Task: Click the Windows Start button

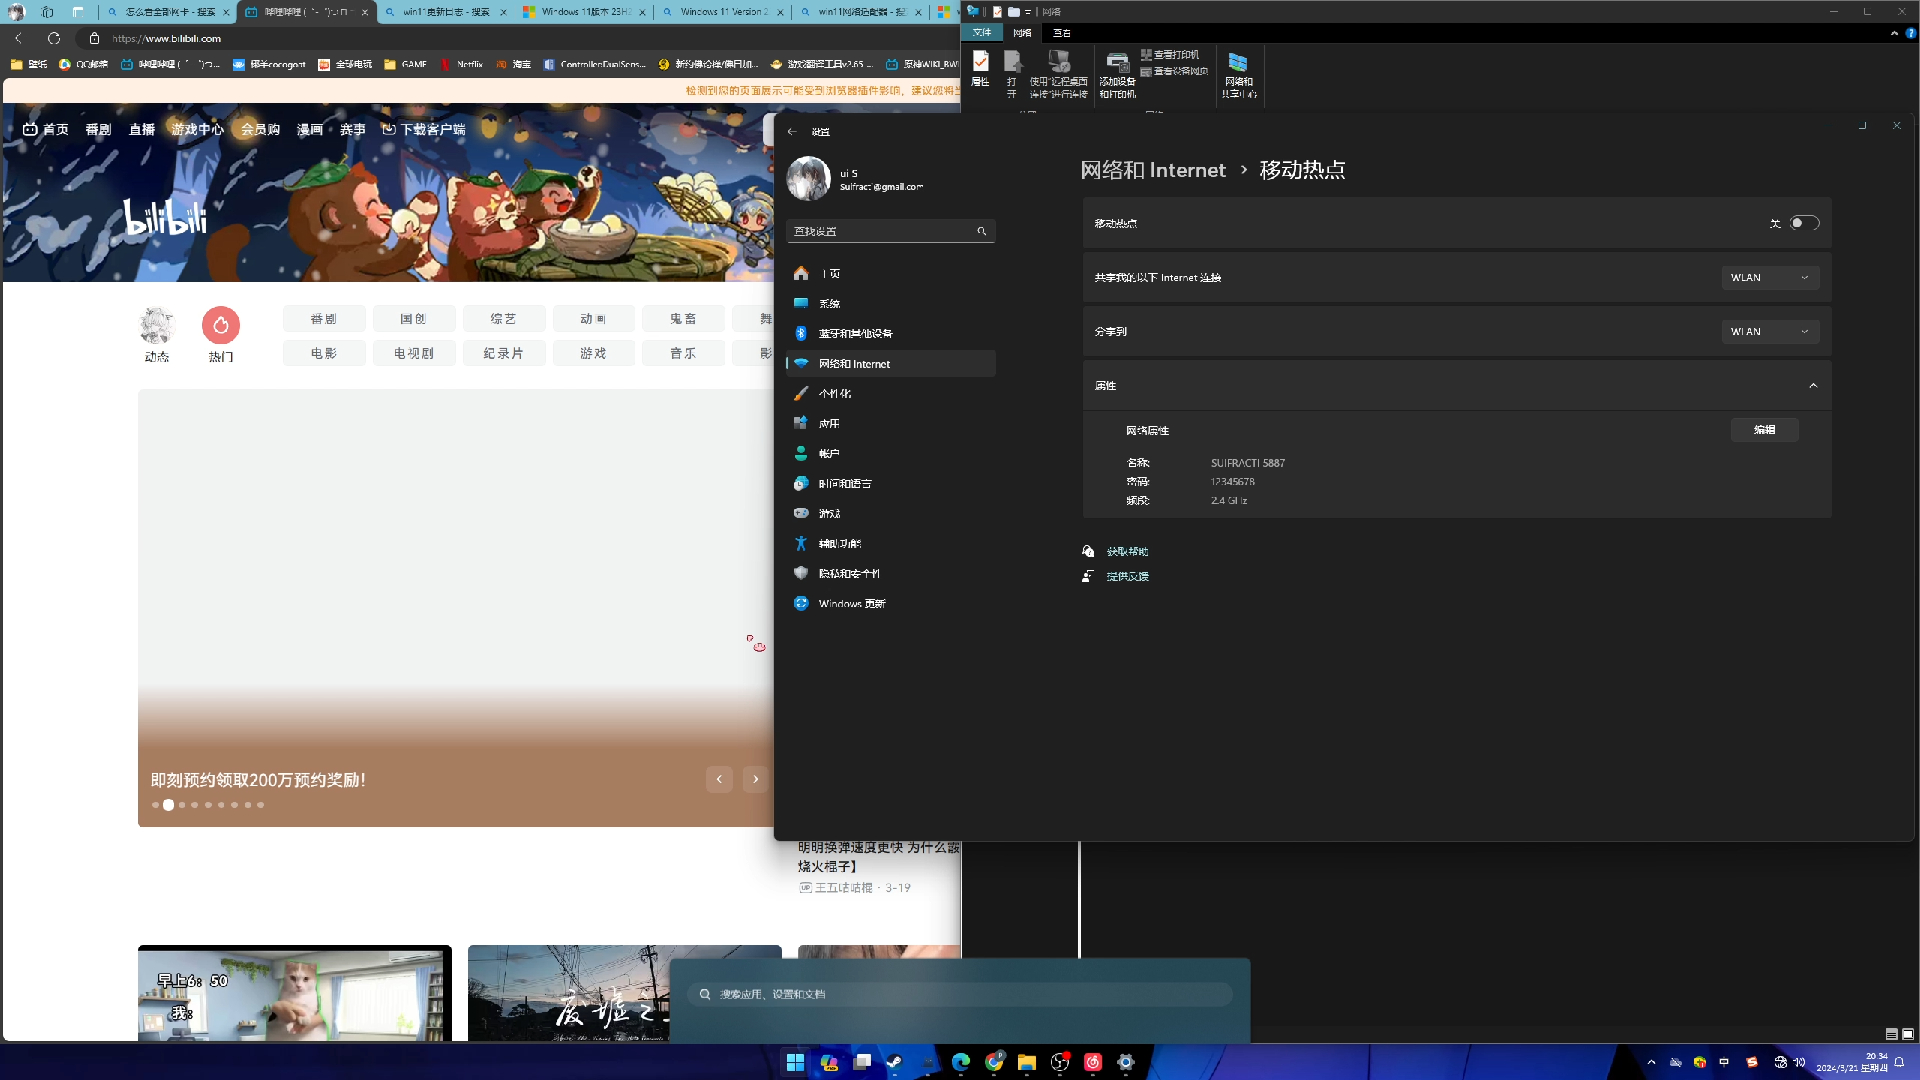Action: click(795, 1062)
